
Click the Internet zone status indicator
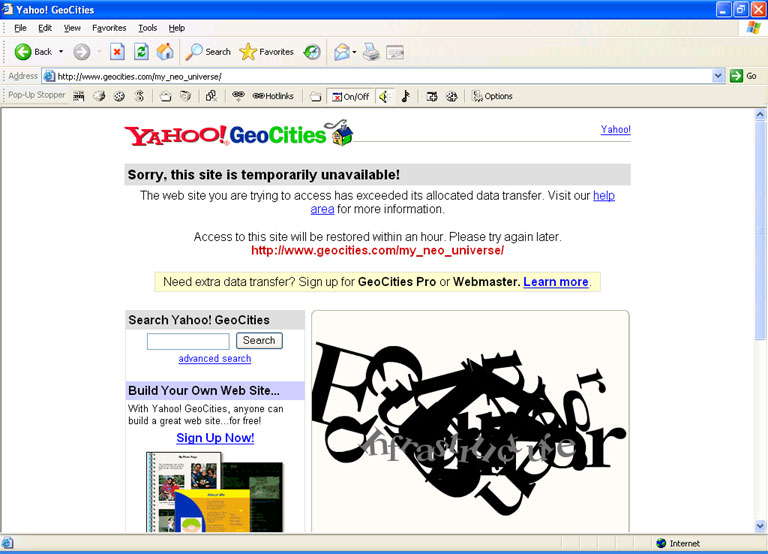point(678,543)
